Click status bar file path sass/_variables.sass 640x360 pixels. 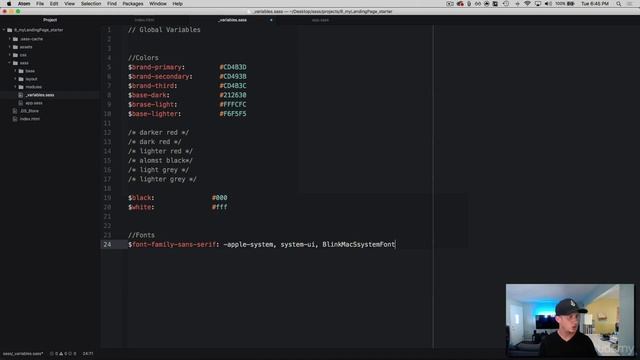pos(23,353)
